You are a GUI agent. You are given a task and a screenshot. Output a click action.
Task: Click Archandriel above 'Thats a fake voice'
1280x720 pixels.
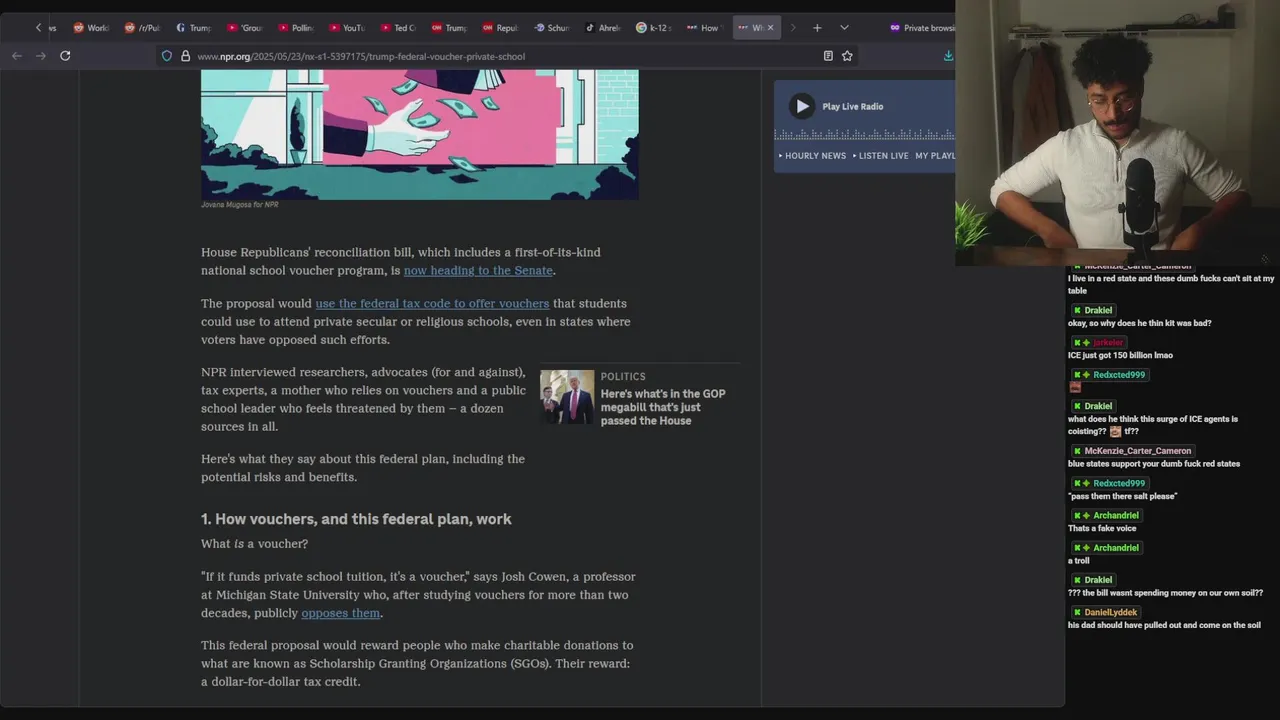click(x=1116, y=515)
